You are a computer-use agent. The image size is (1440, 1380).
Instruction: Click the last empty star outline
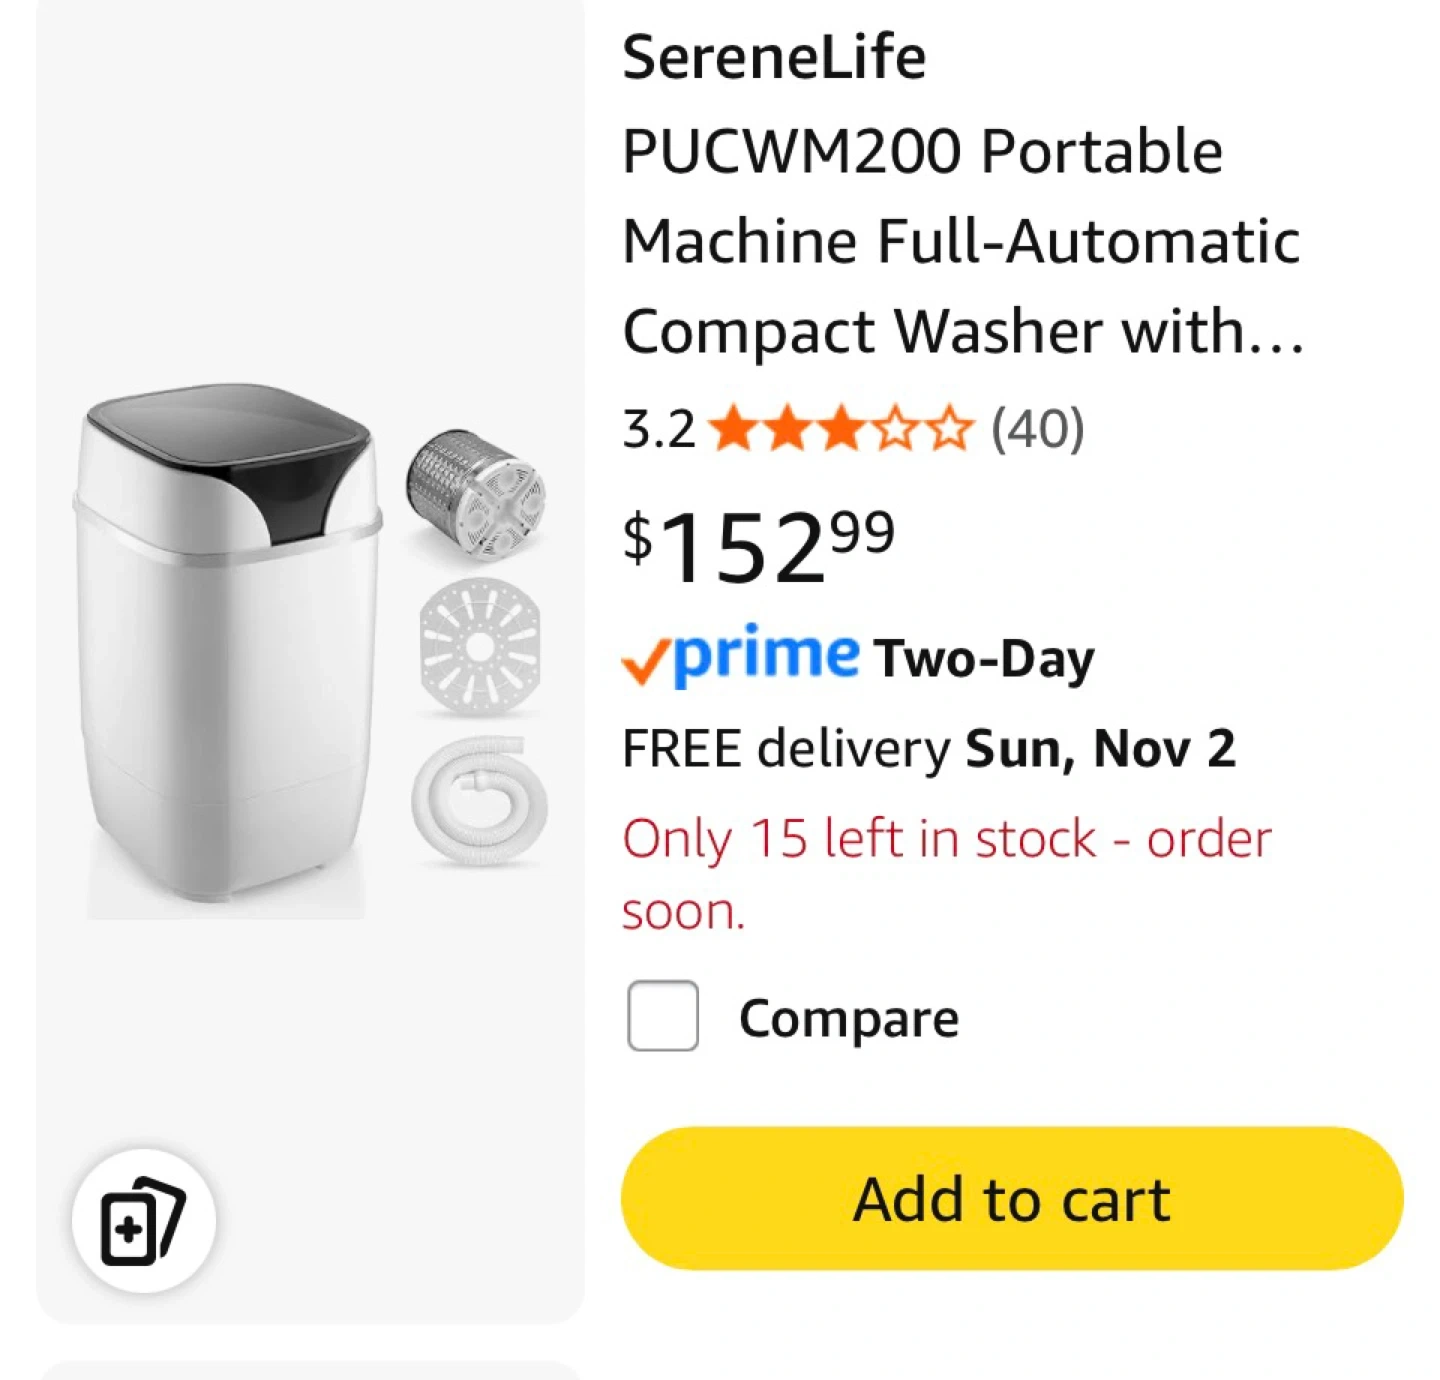pyautogui.click(x=948, y=429)
